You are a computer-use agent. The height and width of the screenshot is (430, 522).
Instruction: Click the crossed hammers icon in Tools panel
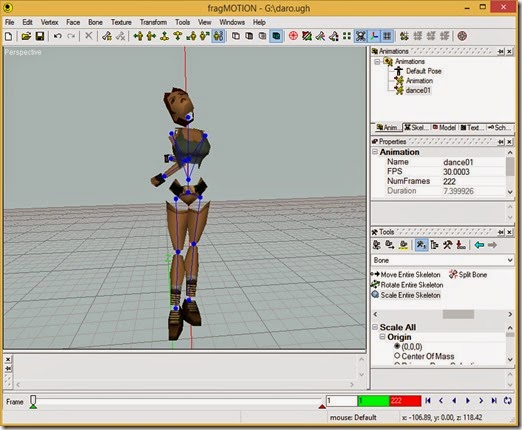click(447, 245)
